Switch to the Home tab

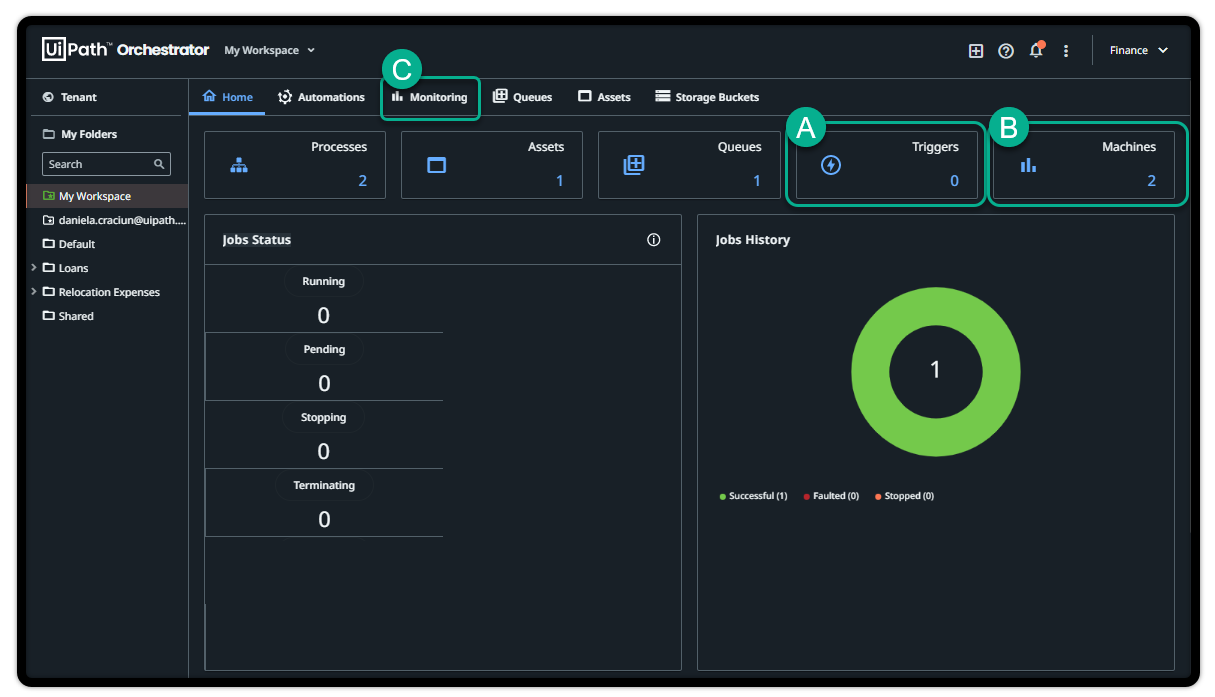(x=227, y=97)
